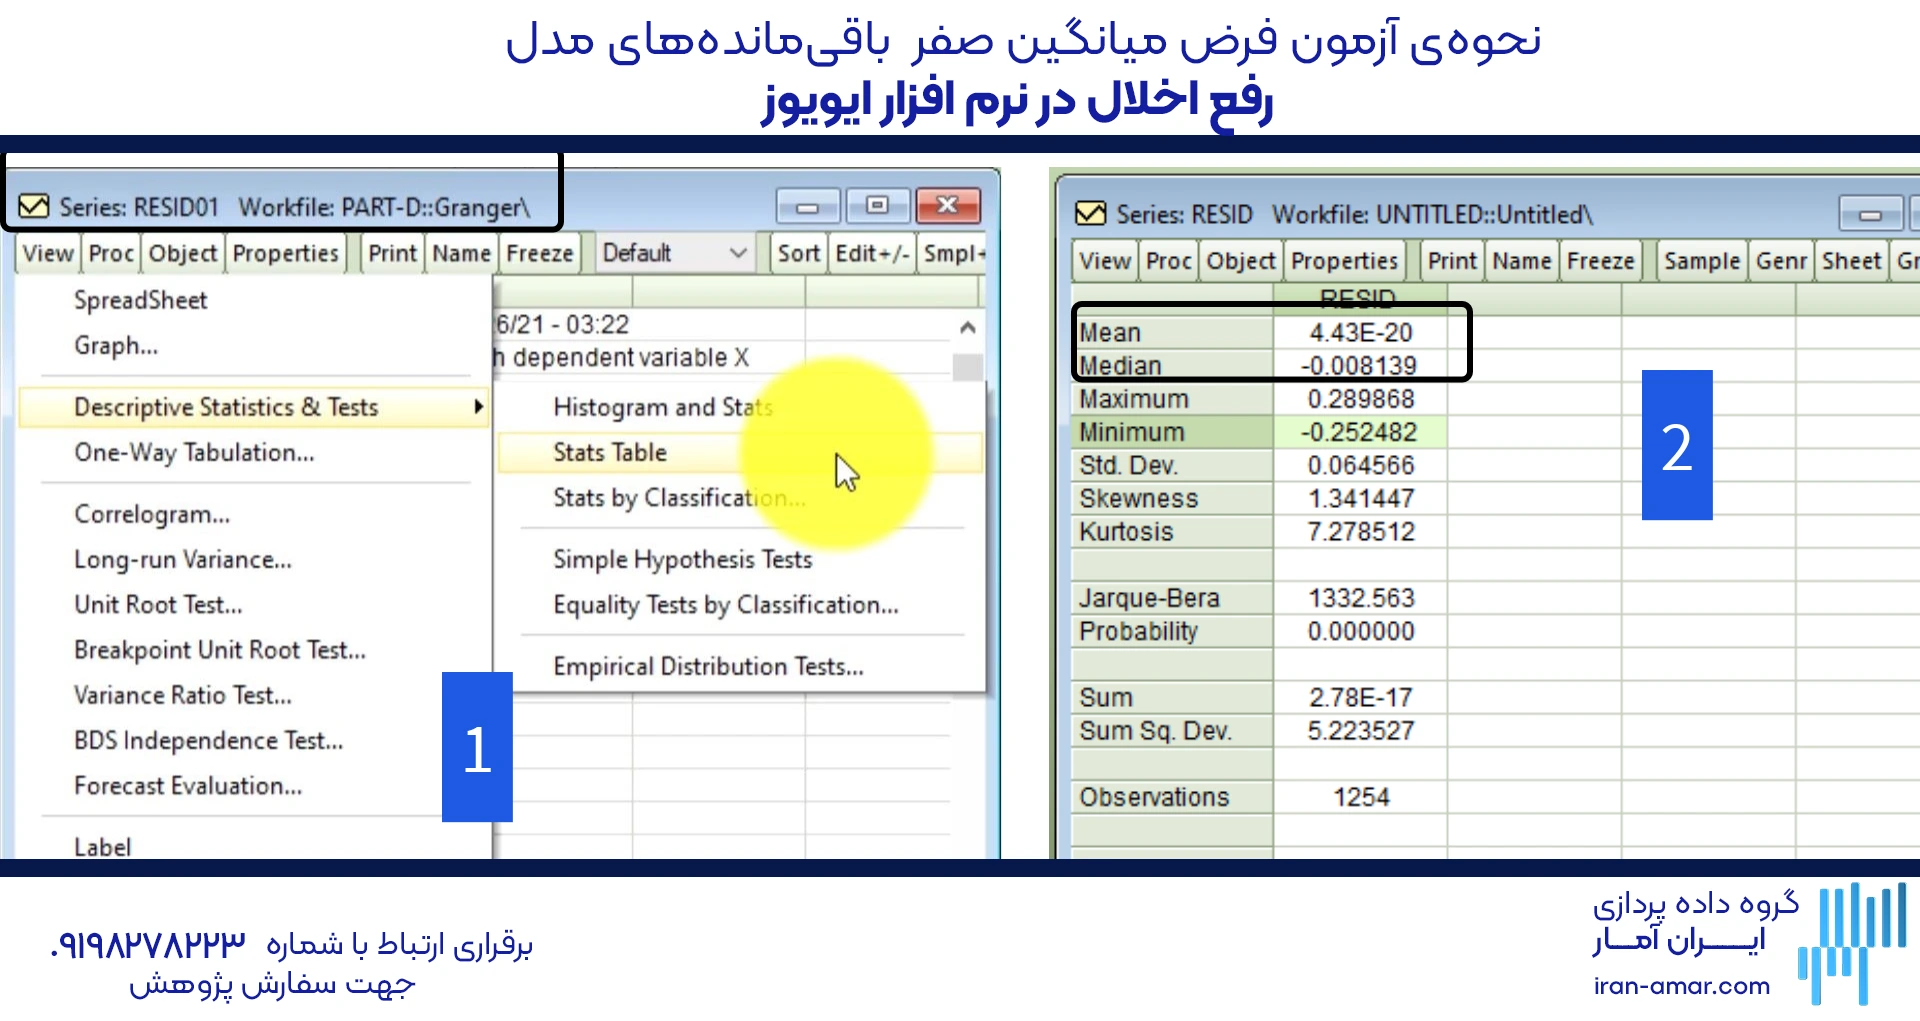The height and width of the screenshot is (1021, 1920).
Task: Click the Sample toolbar button
Action: [1700, 260]
